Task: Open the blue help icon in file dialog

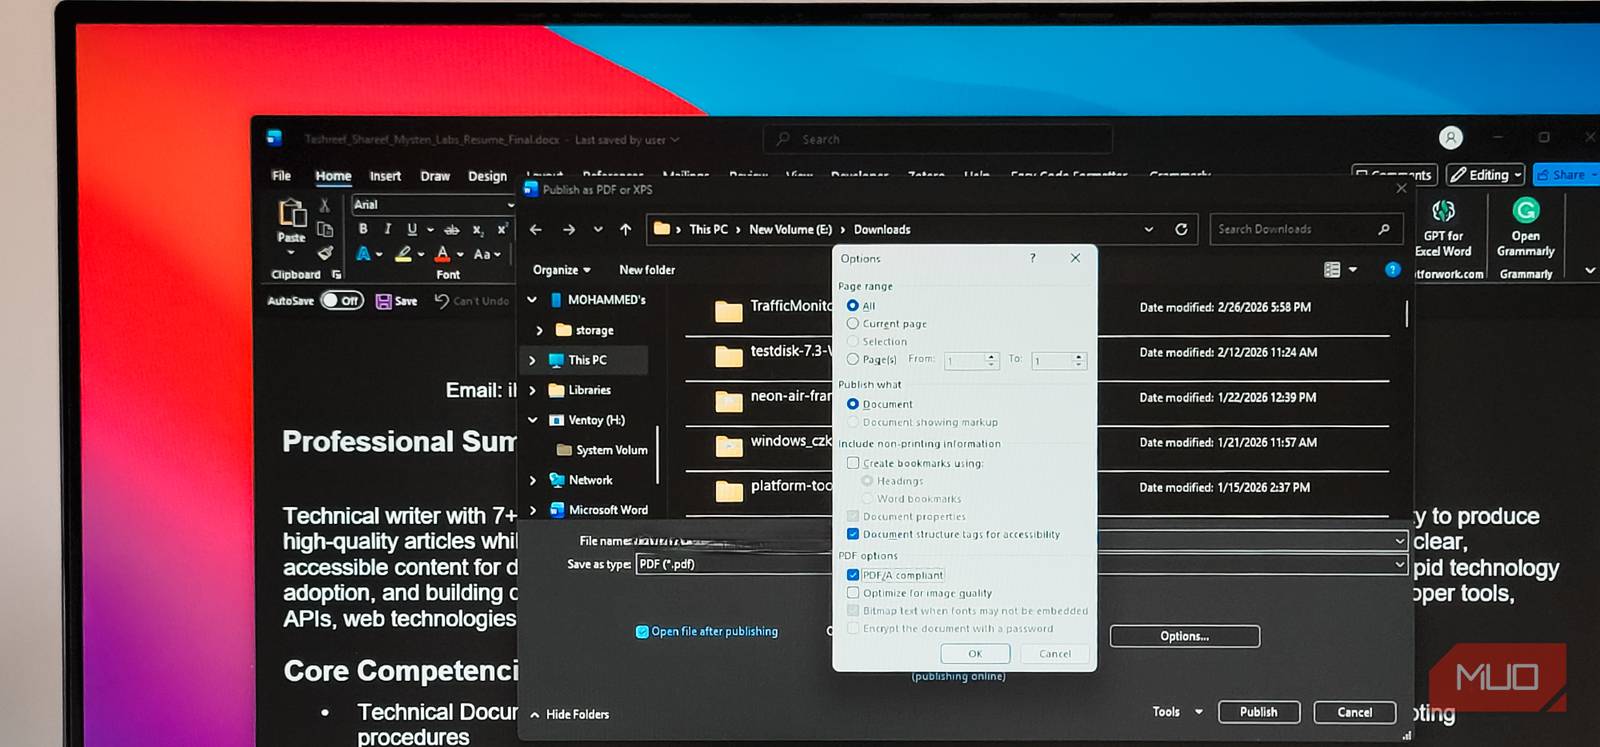Action: [1392, 269]
